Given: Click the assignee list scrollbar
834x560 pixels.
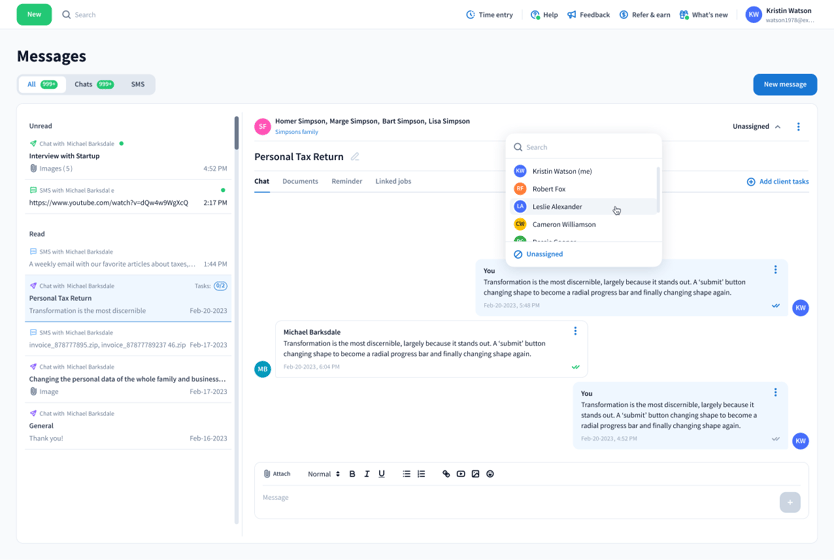Looking at the screenshot, I should tap(658, 190).
